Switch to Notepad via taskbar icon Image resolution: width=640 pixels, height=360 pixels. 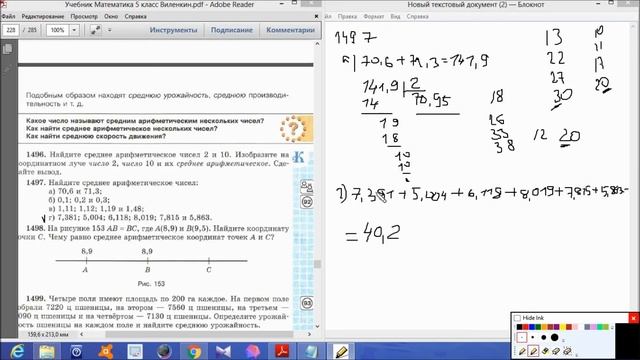pyautogui.click(x=311, y=351)
